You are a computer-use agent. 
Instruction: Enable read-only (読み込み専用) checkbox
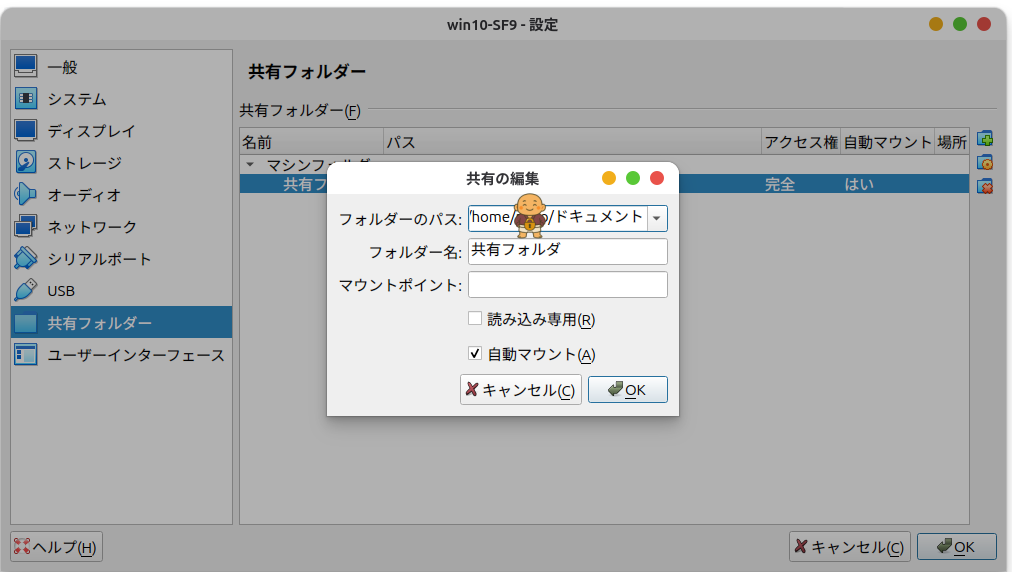[x=475, y=319]
